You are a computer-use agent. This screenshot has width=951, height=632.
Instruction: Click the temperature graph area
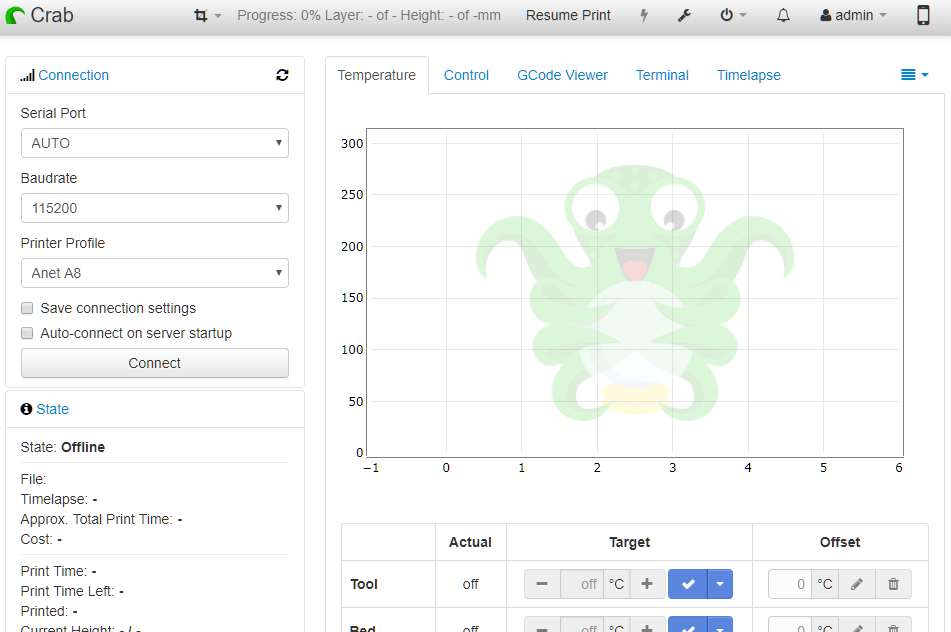[635, 293]
